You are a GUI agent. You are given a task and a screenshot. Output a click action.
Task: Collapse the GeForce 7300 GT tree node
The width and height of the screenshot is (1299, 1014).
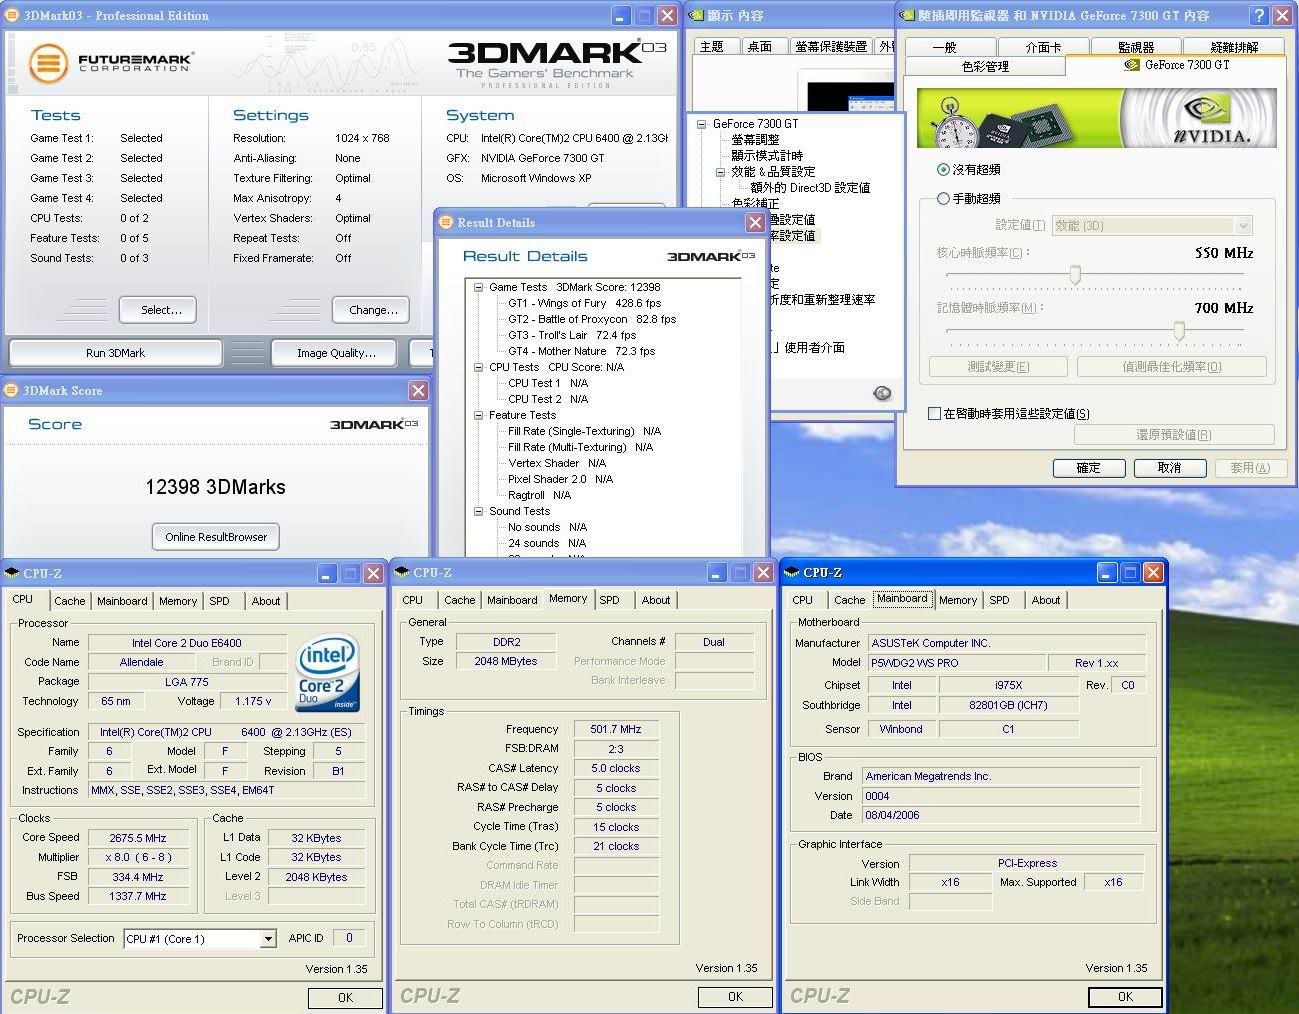pyautogui.click(x=702, y=124)
